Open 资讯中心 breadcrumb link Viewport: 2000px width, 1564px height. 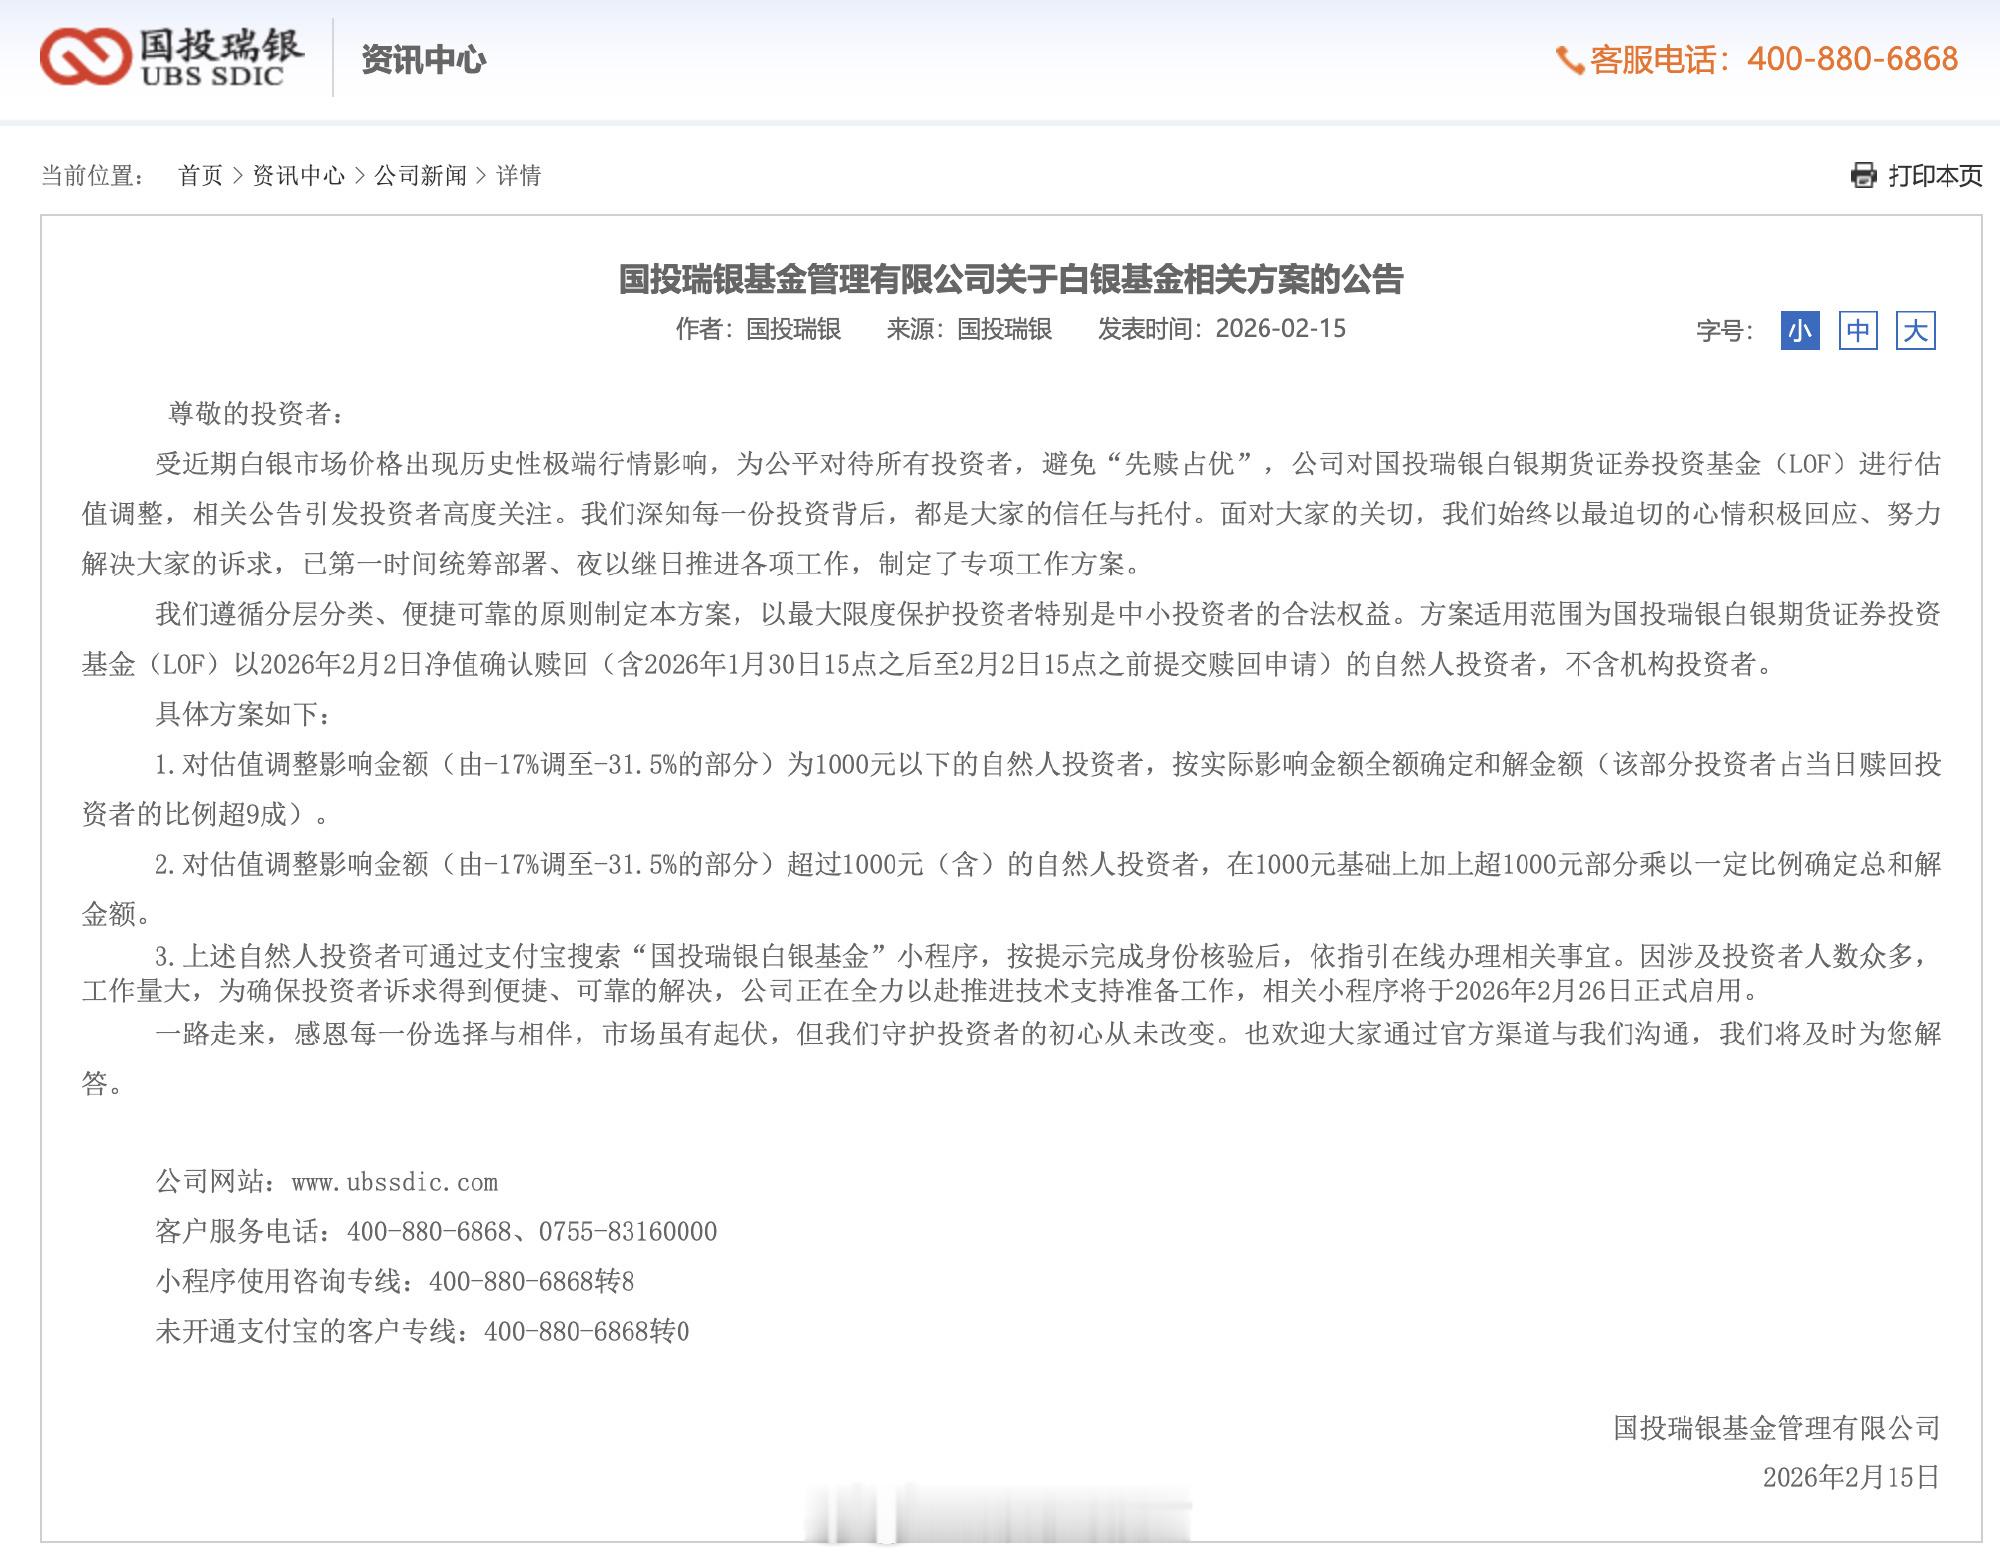coord(298,176)
